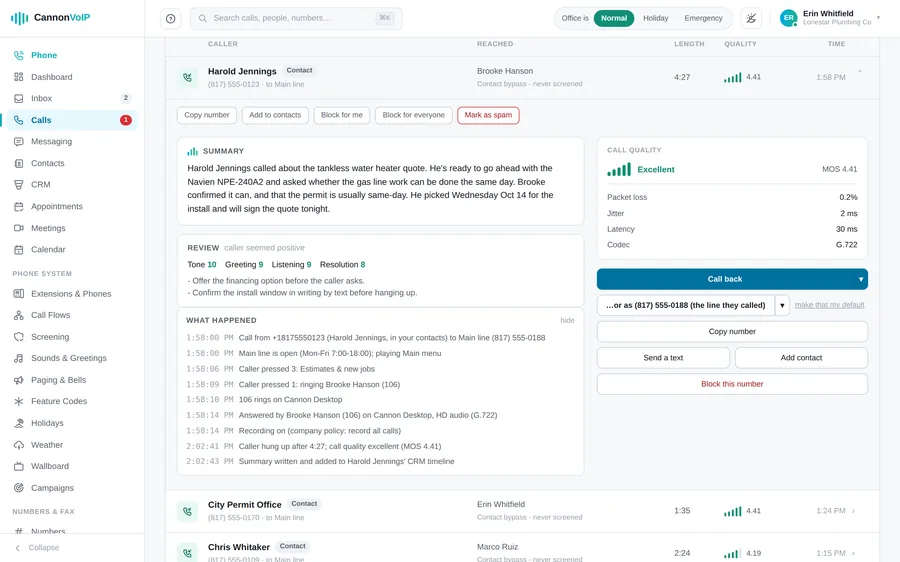The image size is (900, 562).
Task: Expand the City Permit Office call row
Action: point(854,511)
